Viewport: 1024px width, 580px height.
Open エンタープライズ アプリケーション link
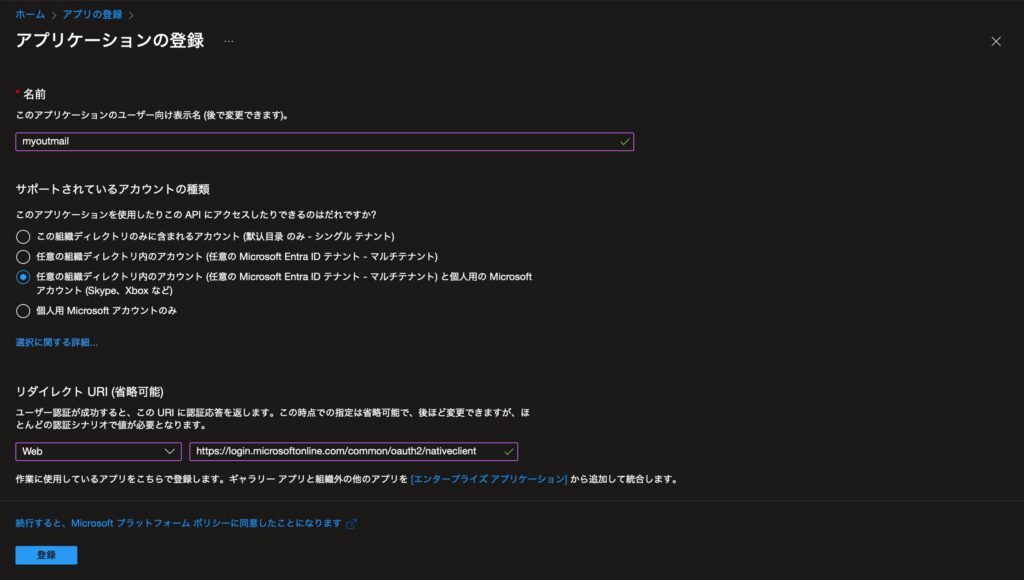488,479
